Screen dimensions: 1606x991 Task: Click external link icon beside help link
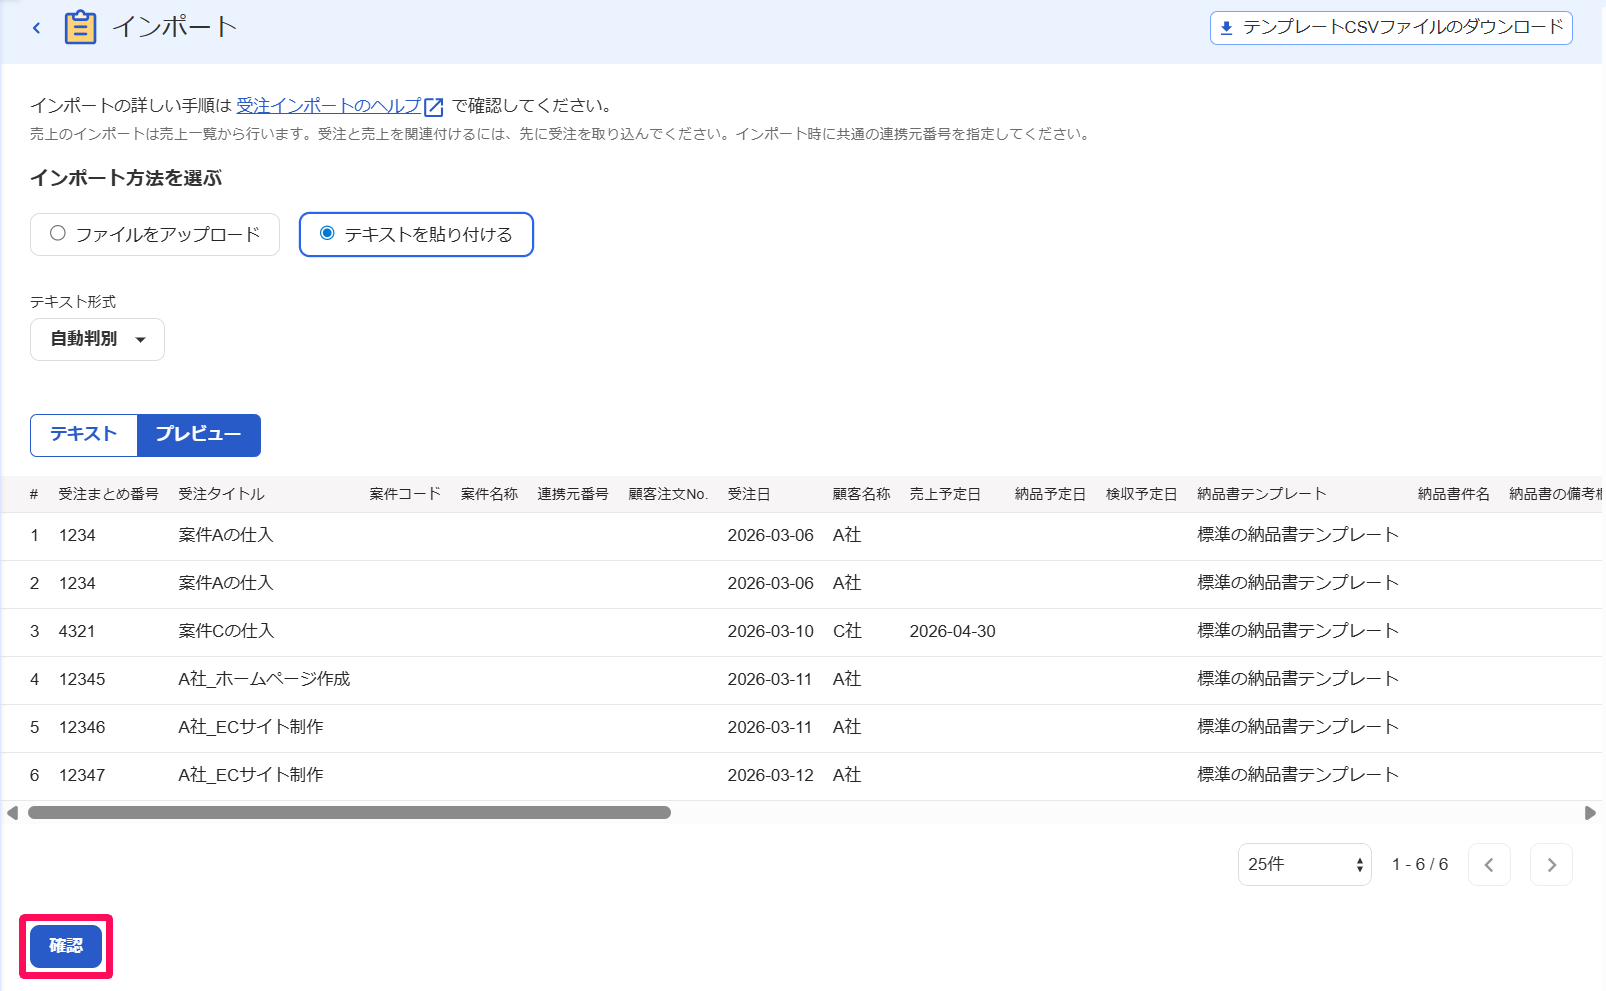pos(434,107)
